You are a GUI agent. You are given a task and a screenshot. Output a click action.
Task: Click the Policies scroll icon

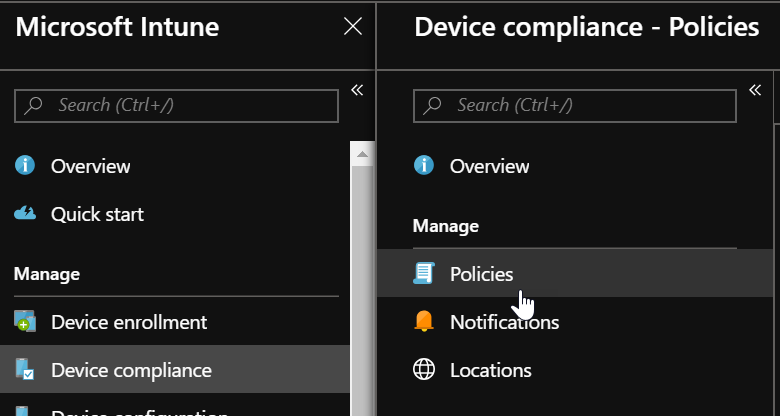point(424,274)
